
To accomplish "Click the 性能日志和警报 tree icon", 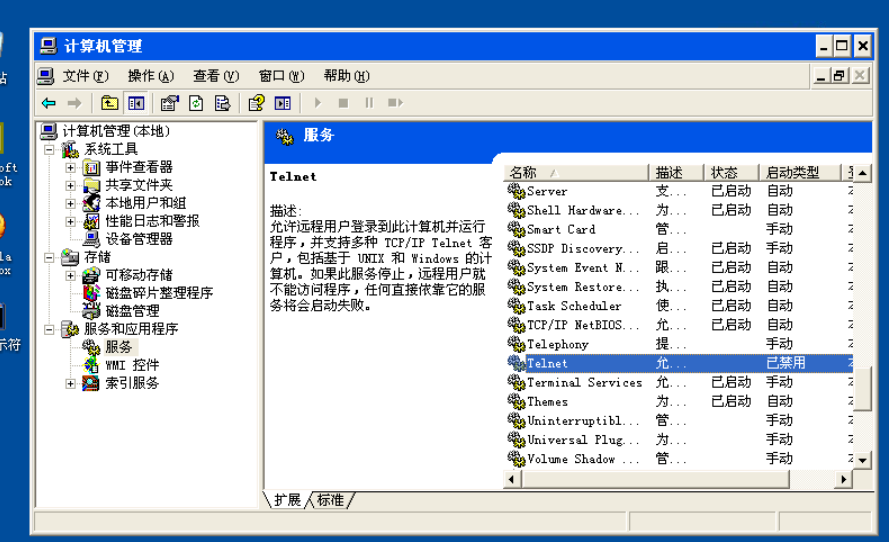I will [91, 221].
